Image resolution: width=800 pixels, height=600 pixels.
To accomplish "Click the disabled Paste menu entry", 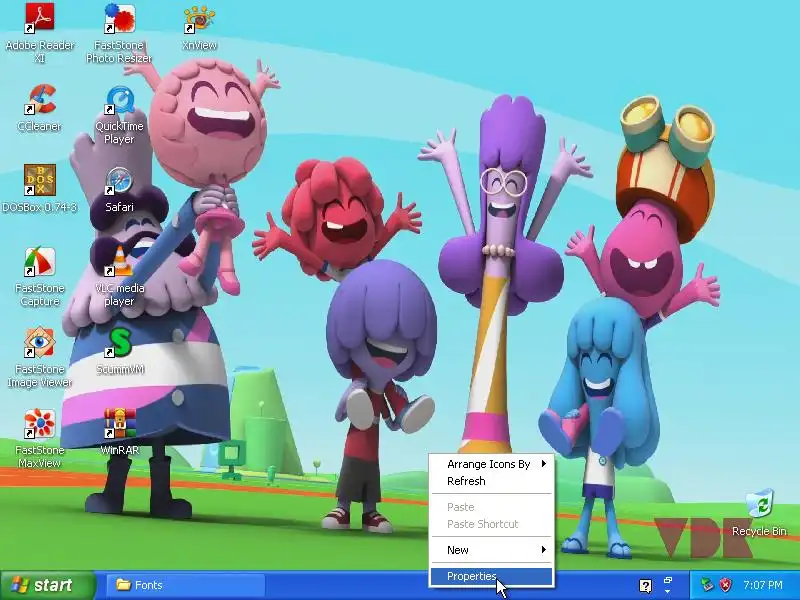I will (x=492, y=507).
